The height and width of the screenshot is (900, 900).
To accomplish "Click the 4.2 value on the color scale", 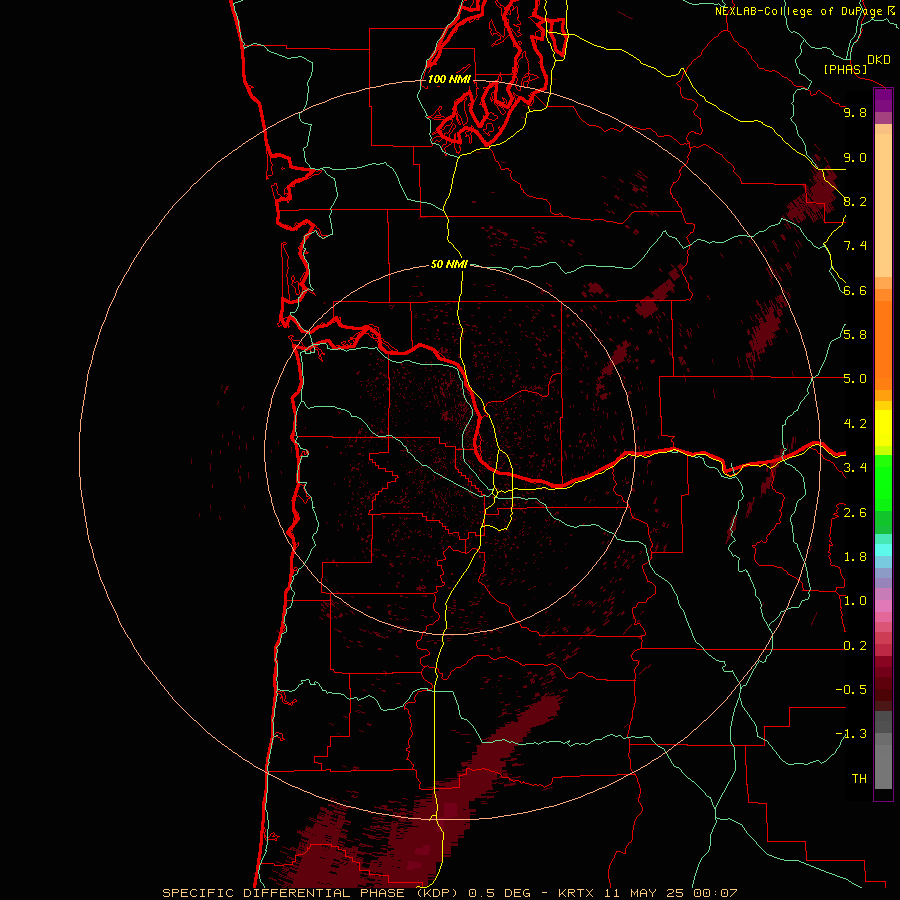I will (x=855, y=424).
